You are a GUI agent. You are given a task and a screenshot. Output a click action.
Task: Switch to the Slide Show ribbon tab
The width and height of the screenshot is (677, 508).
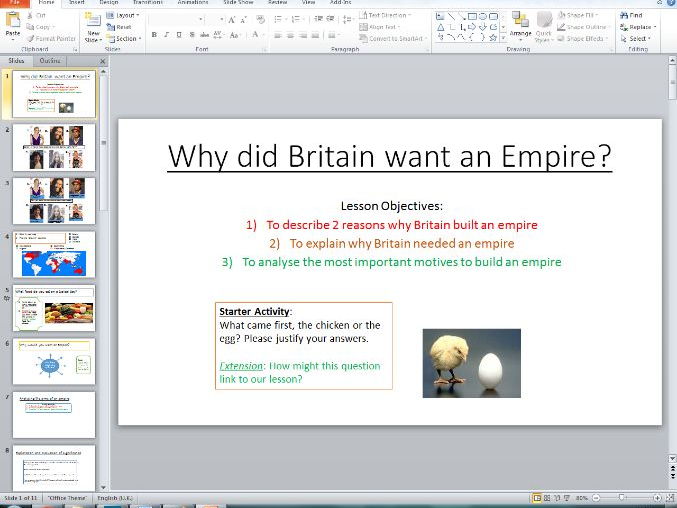238,2
